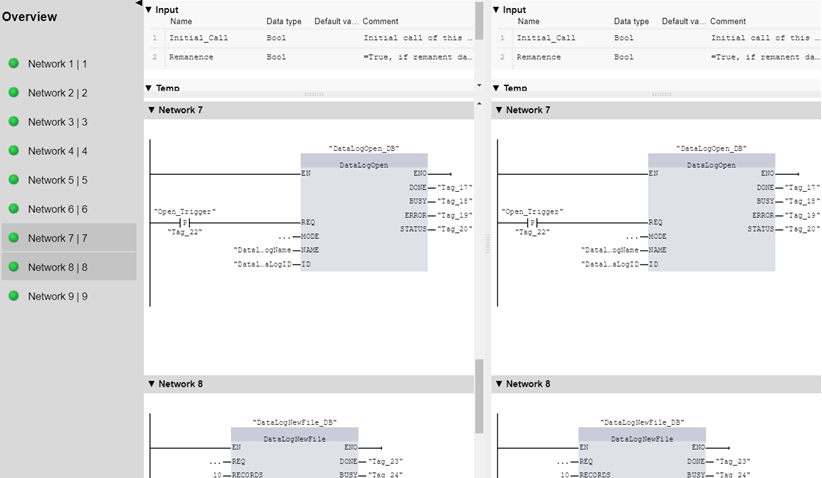Collapse the Input section in right pane
822x478 pixels.
tap(496, 9)
